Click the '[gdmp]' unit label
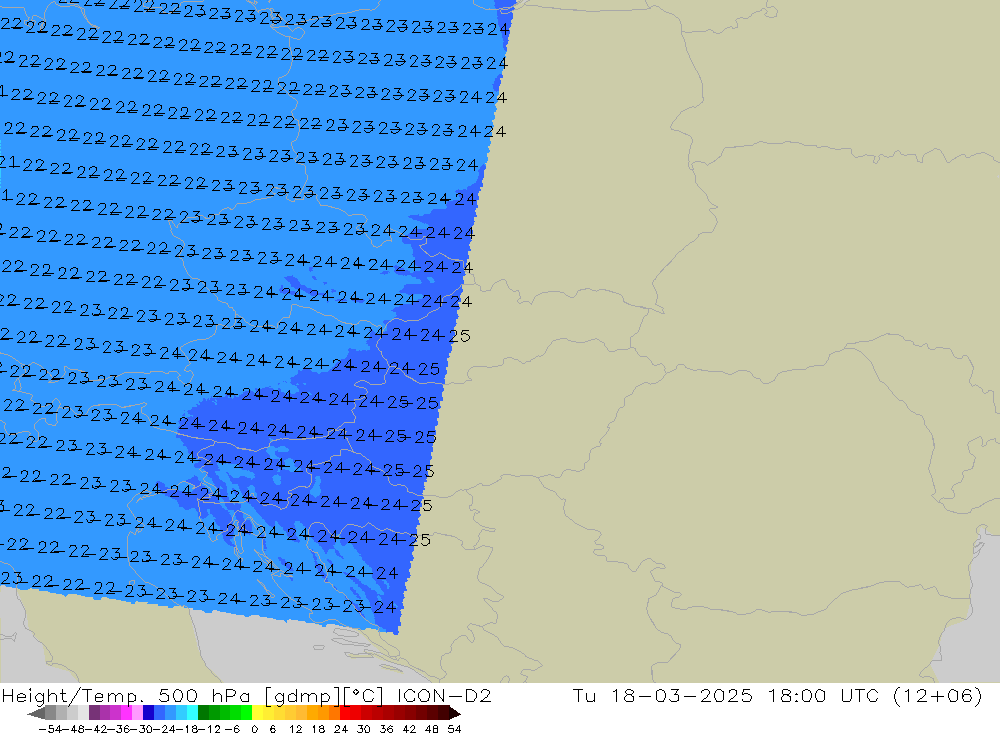Image resolution: width=1000 pixels, height=733 pixels. (302, 696)
